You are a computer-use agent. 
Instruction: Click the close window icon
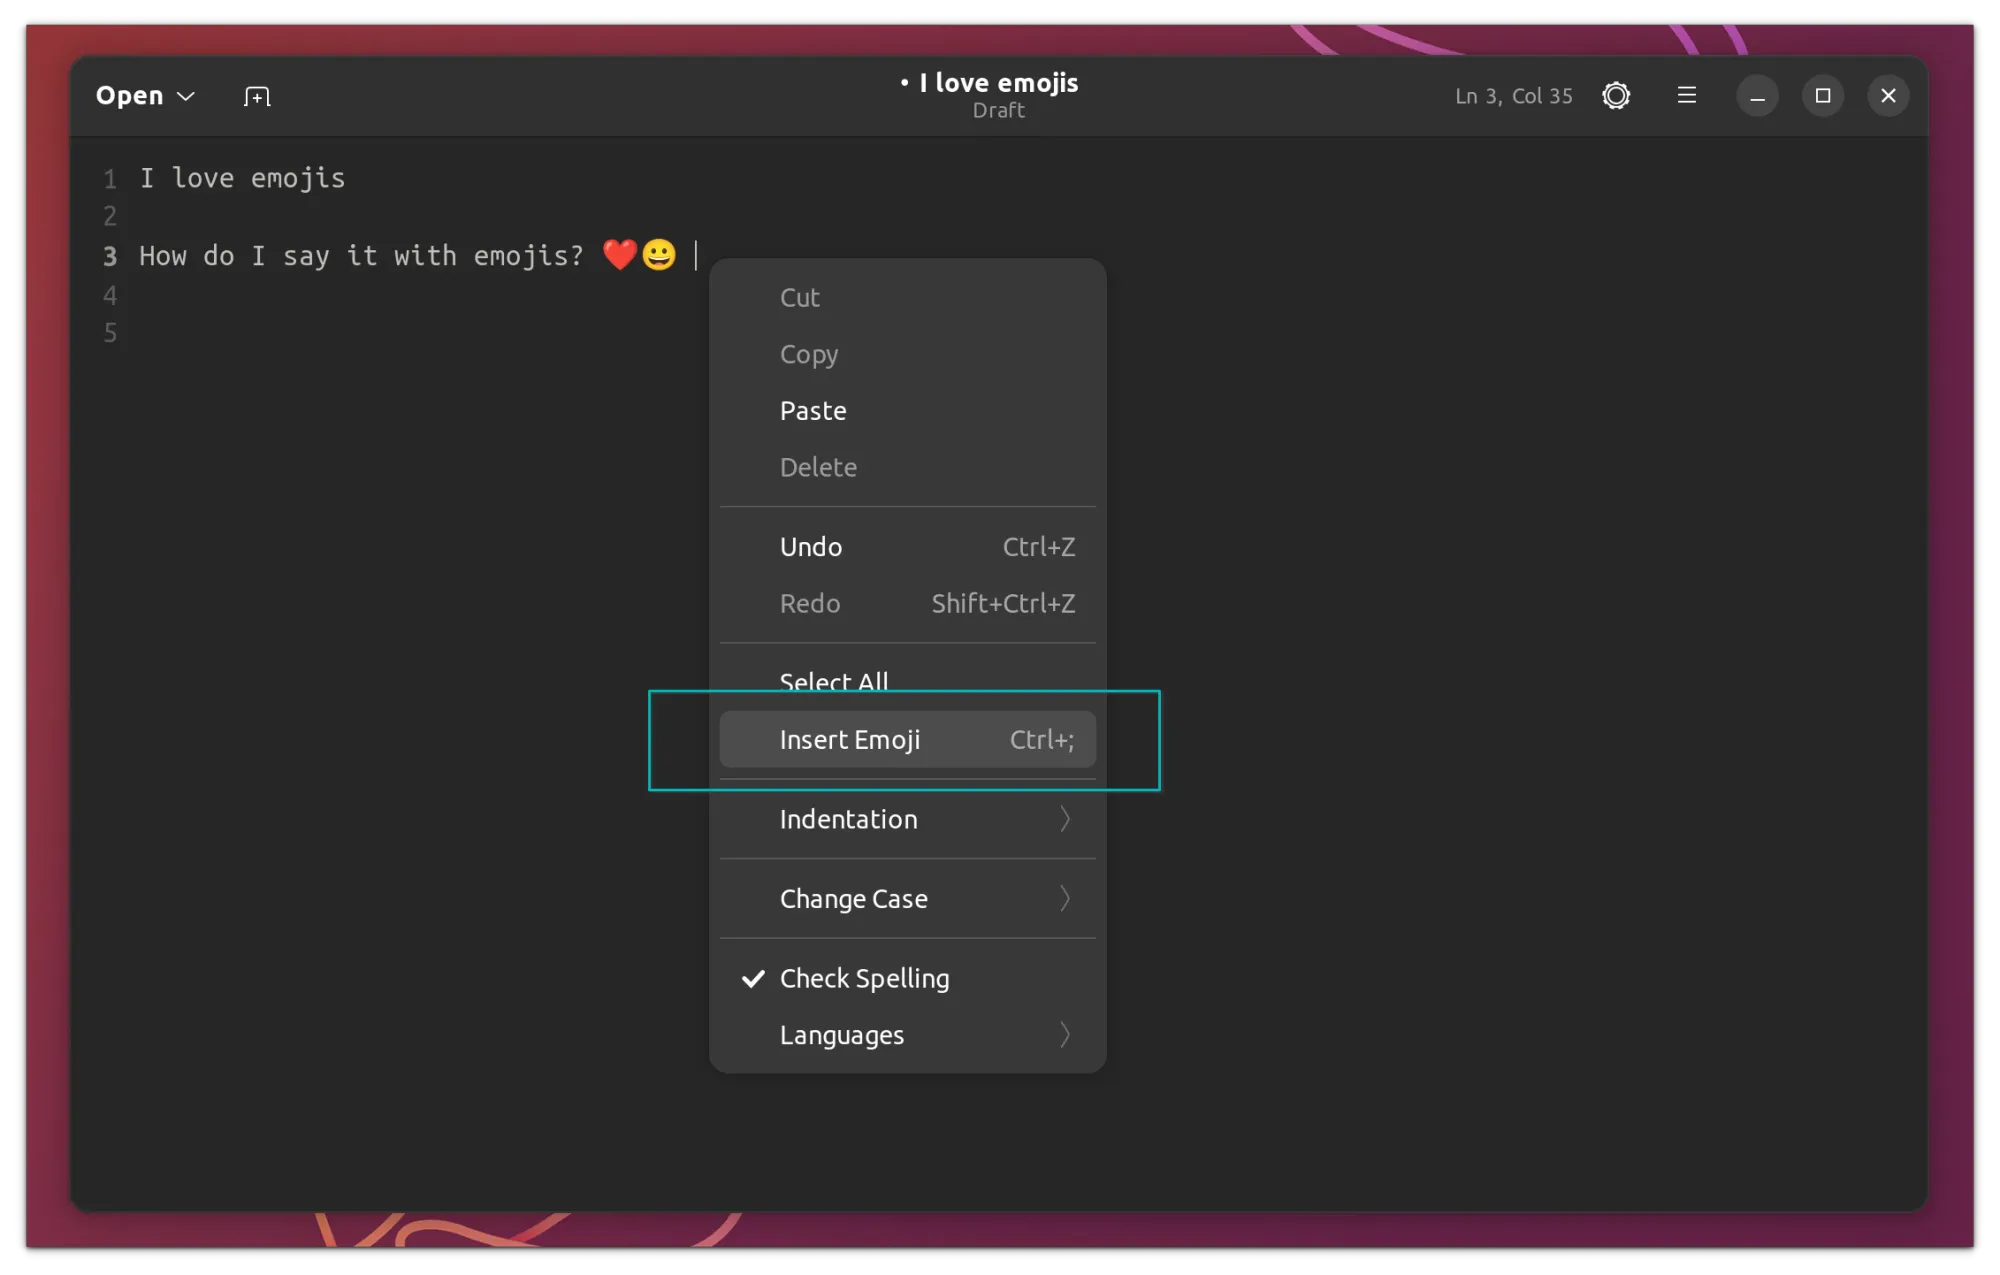coord(1888,95)
